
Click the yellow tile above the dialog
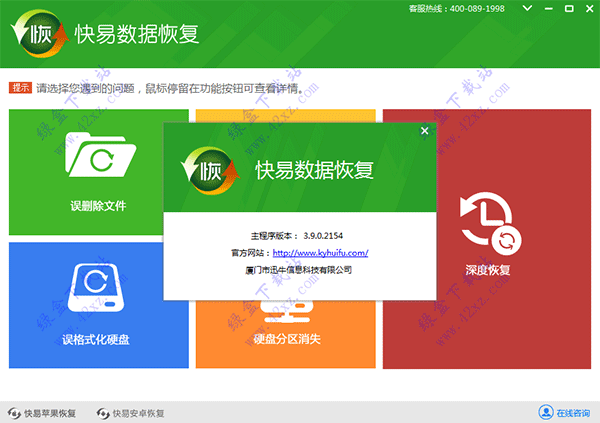[286, 116]
